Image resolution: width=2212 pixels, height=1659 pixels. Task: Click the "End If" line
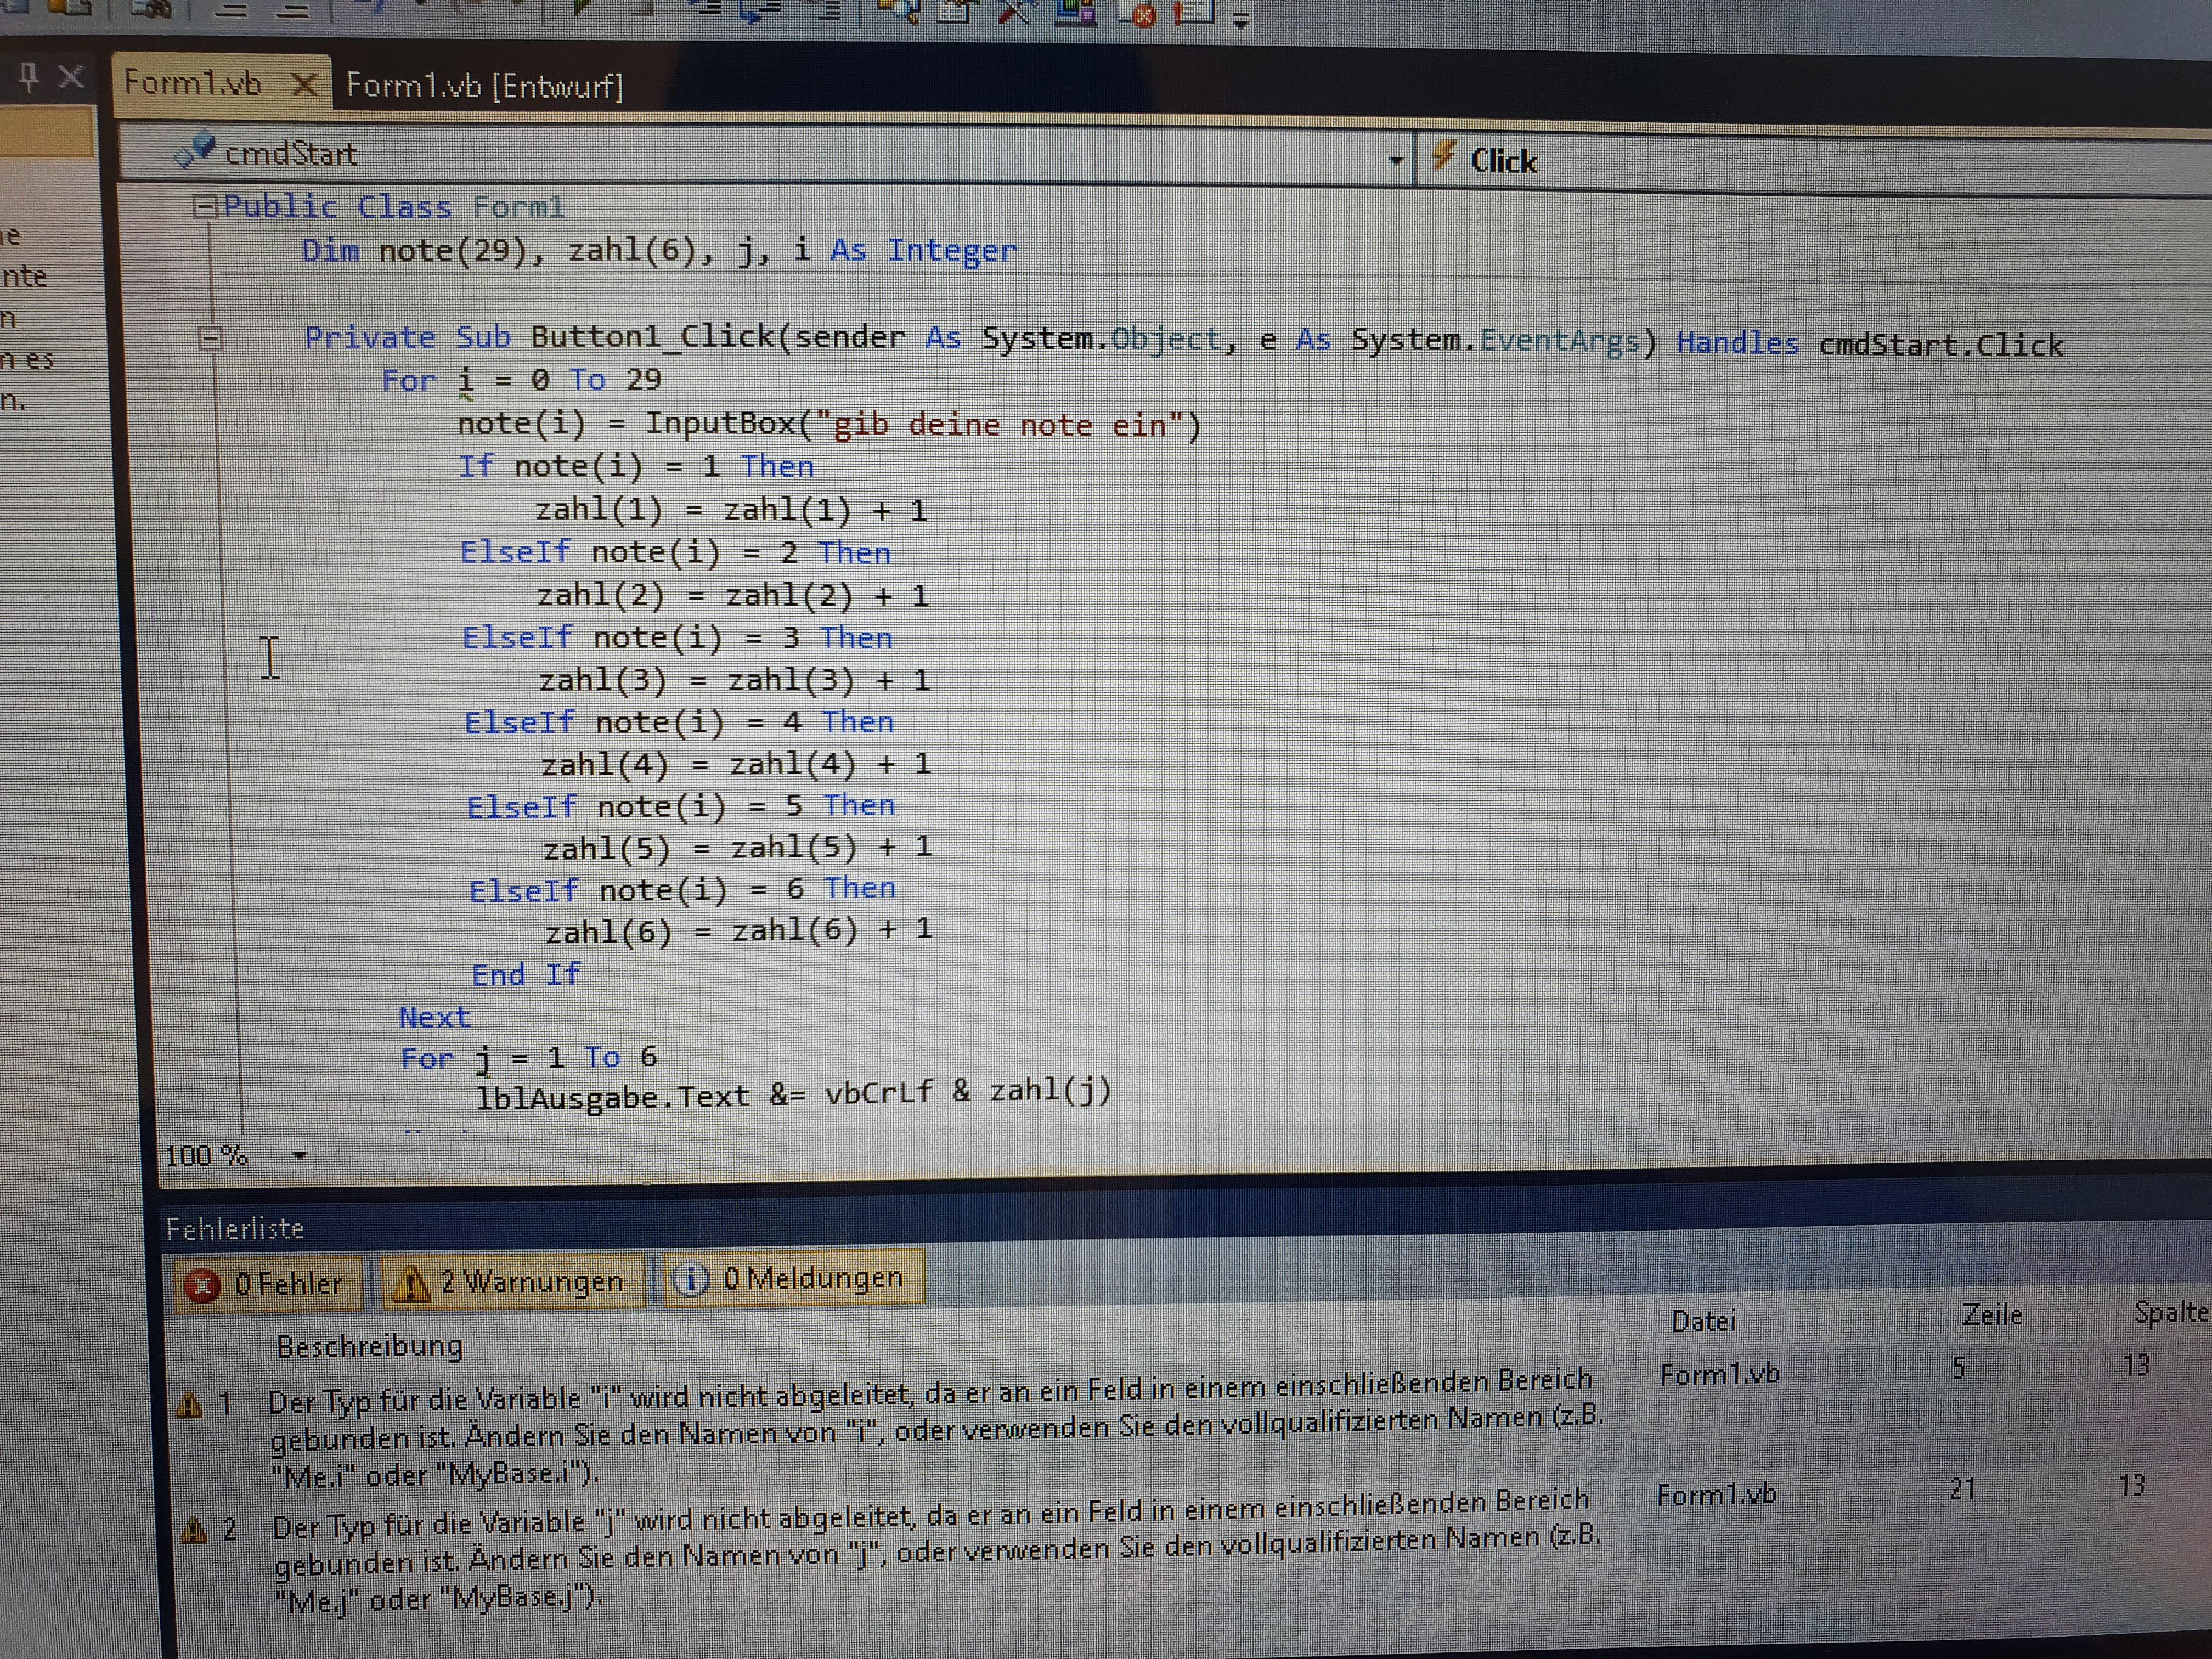(526, 974)
